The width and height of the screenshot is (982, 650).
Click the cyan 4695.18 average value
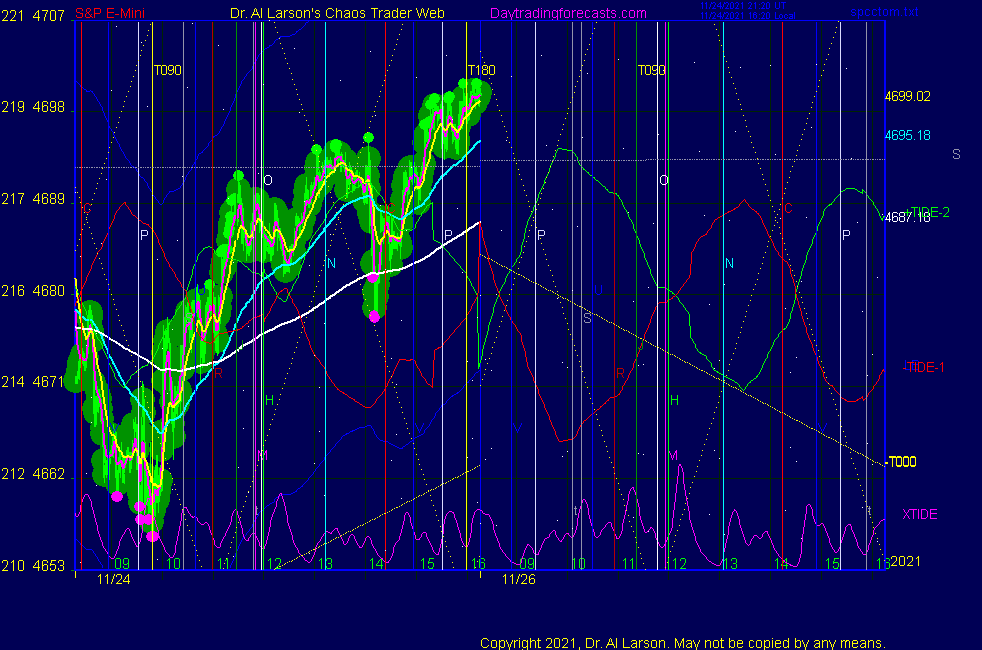coord(906,135)
